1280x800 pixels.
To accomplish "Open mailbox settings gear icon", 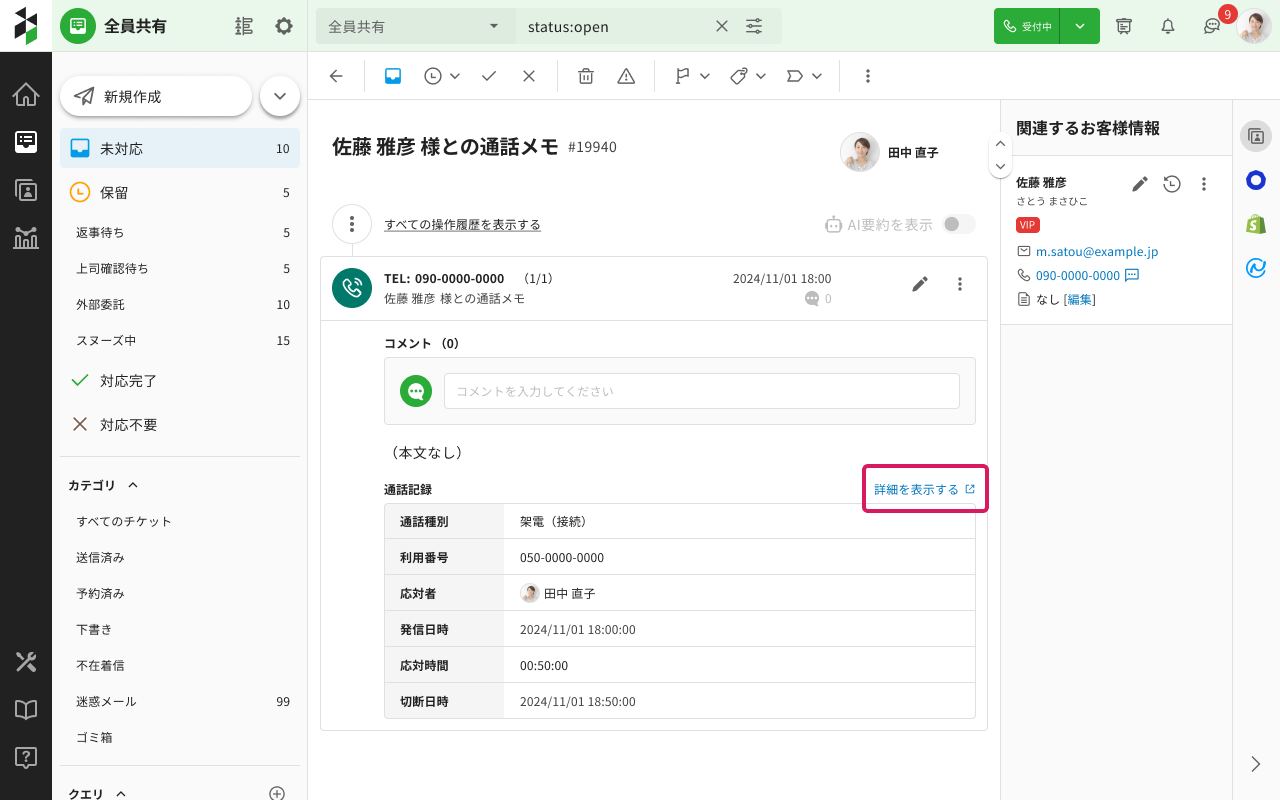I will point(284,26).
